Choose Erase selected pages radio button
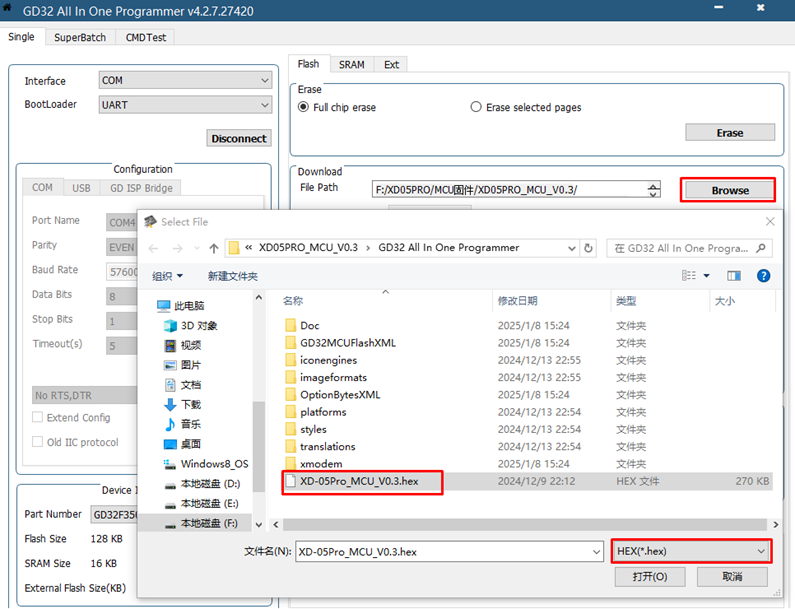This screenshot has width=795, height=609. tap(476, 107)
